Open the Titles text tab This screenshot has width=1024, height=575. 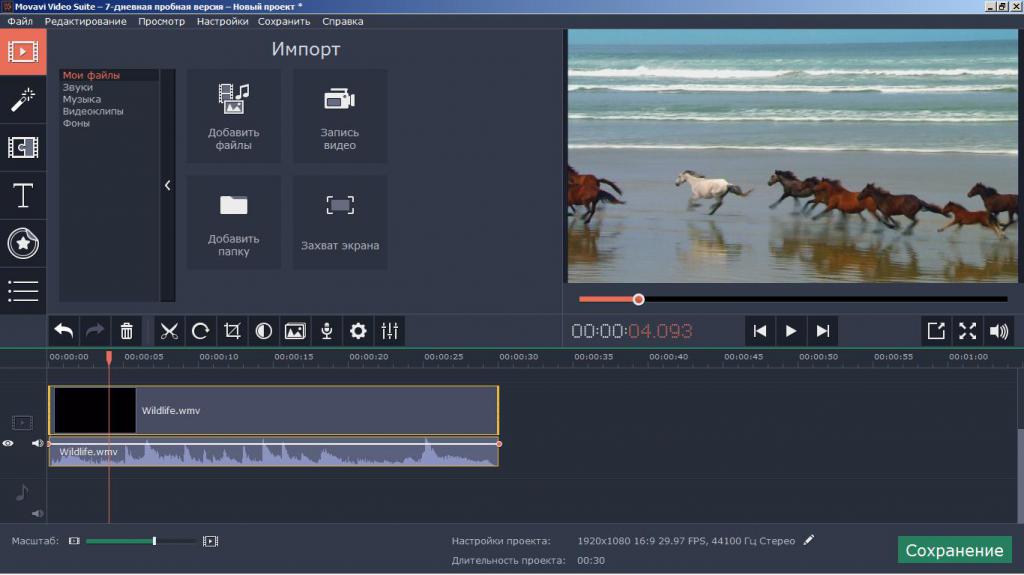pos(23,196)
